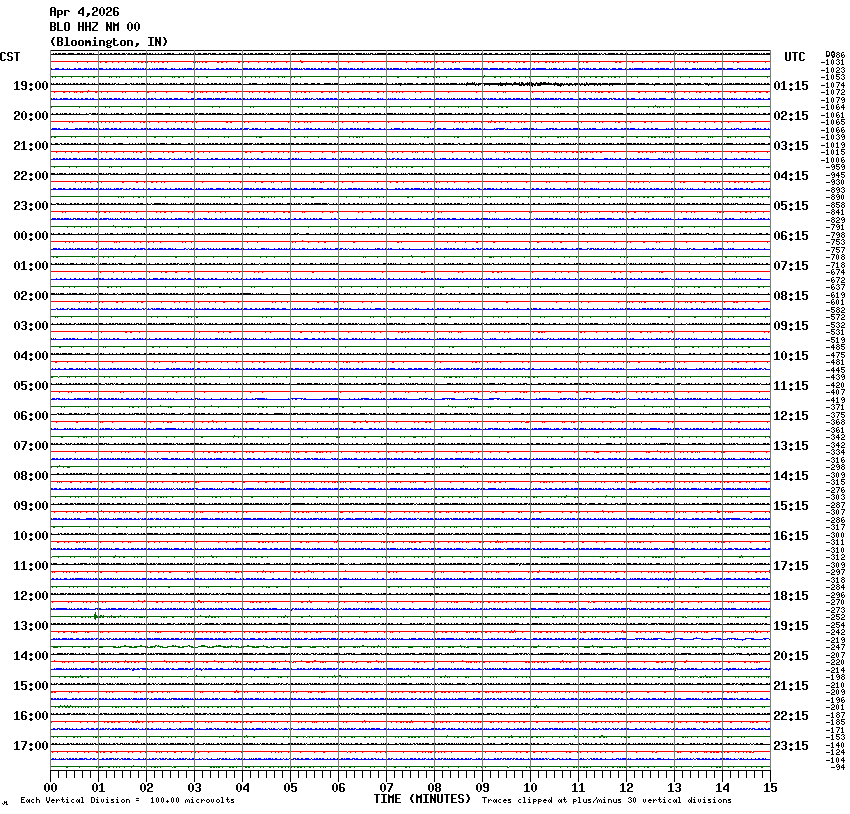Image resolution: width=850 pixels, height=814 pixels.
Task: Select the 01:15 UTC time label
Action: tap(791, 86)
